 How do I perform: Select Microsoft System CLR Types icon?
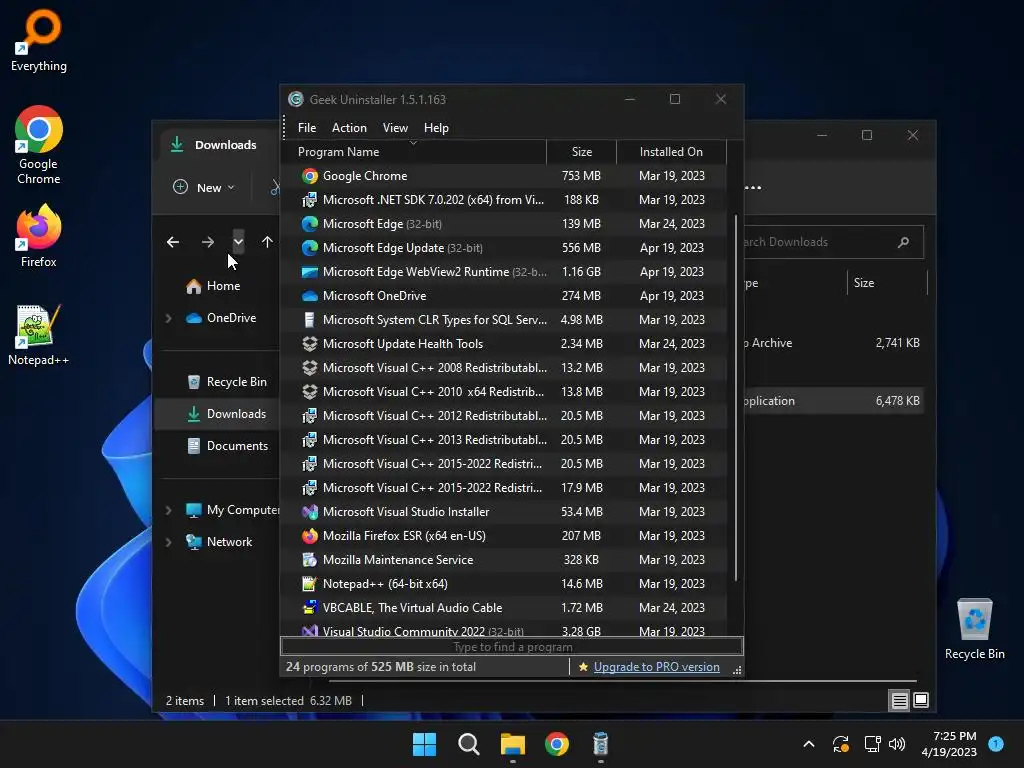coord(310,320)
